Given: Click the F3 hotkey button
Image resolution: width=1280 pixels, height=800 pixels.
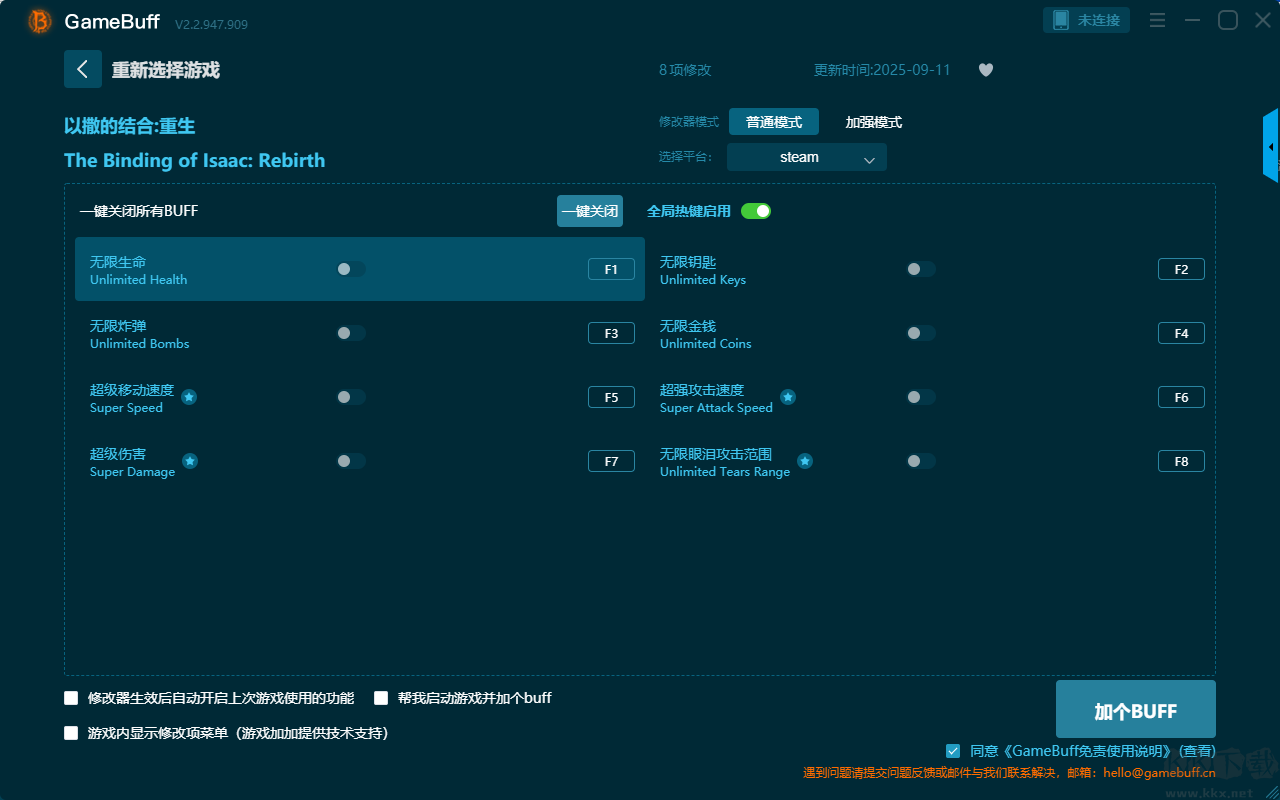Looking at the screenshot, I should [x=611, y=333].
